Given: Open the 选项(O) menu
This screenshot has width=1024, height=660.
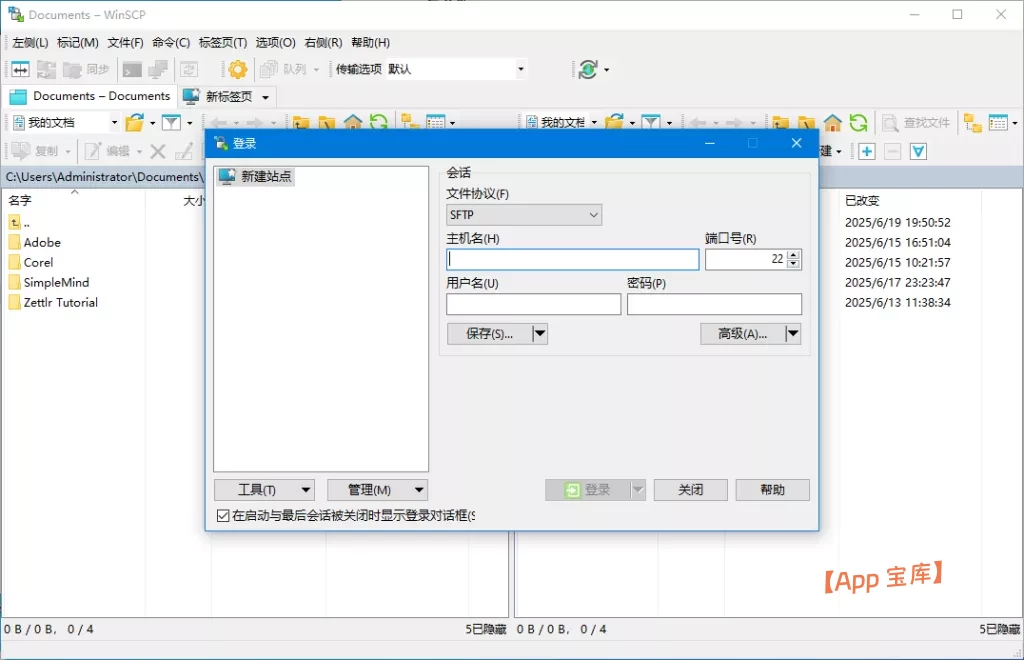Looking at the screenshot, I should 275,42.
